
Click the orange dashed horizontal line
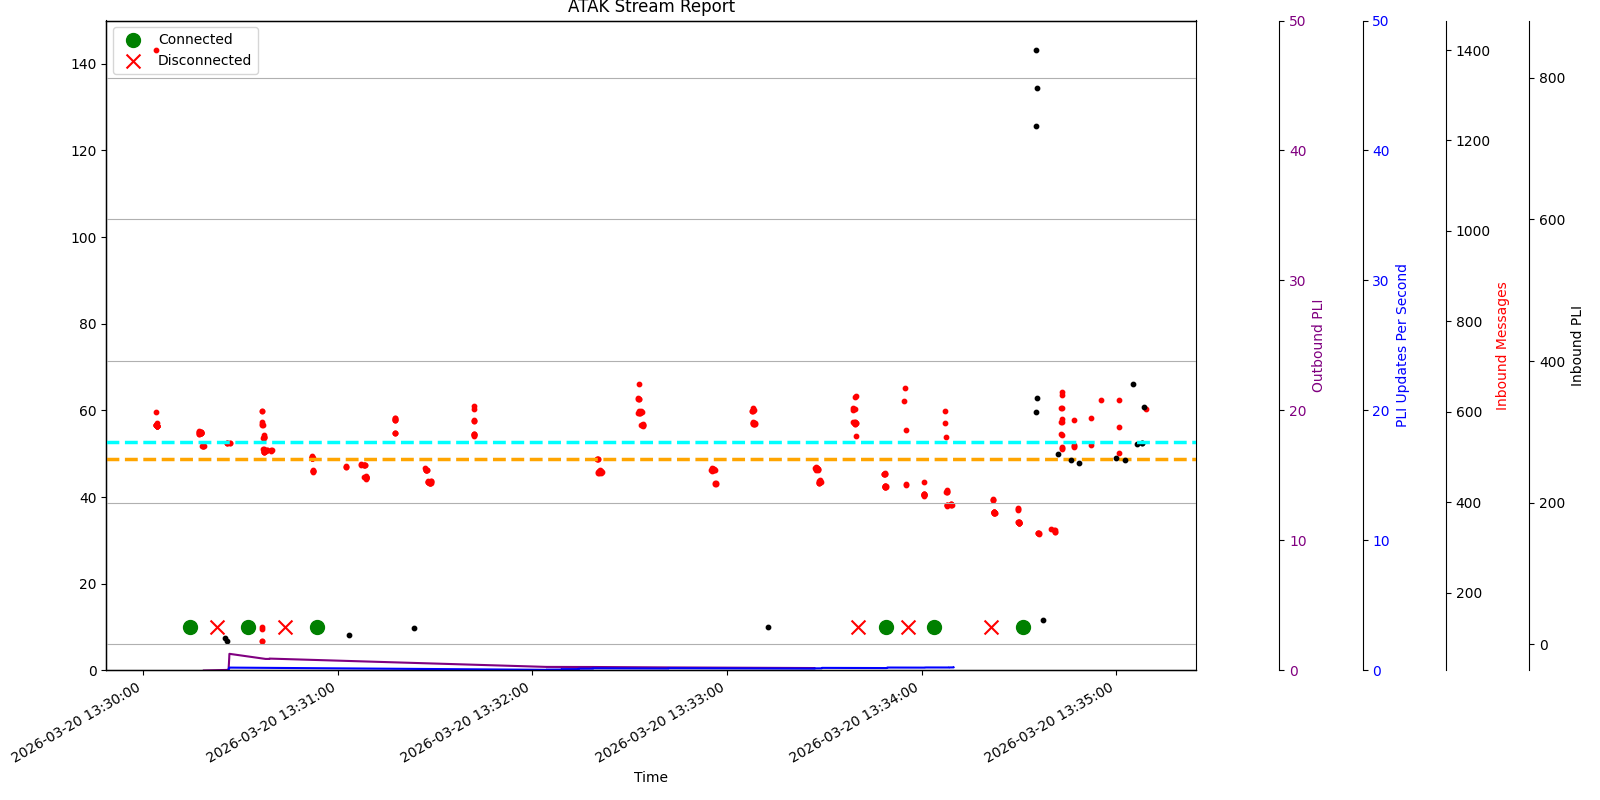[x=700, y=459]
